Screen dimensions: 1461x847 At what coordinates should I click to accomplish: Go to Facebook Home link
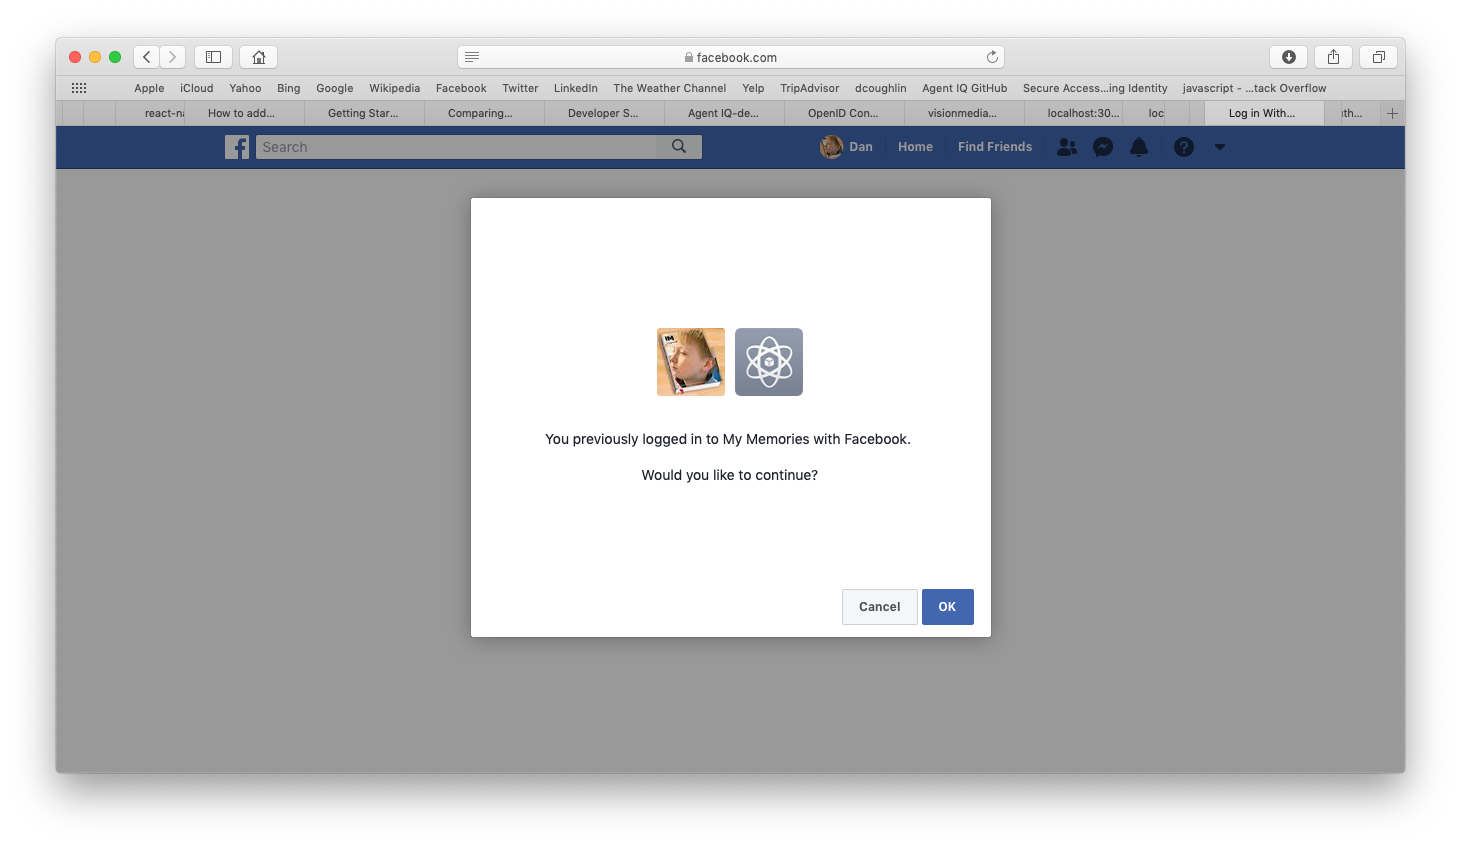(915, 147)
